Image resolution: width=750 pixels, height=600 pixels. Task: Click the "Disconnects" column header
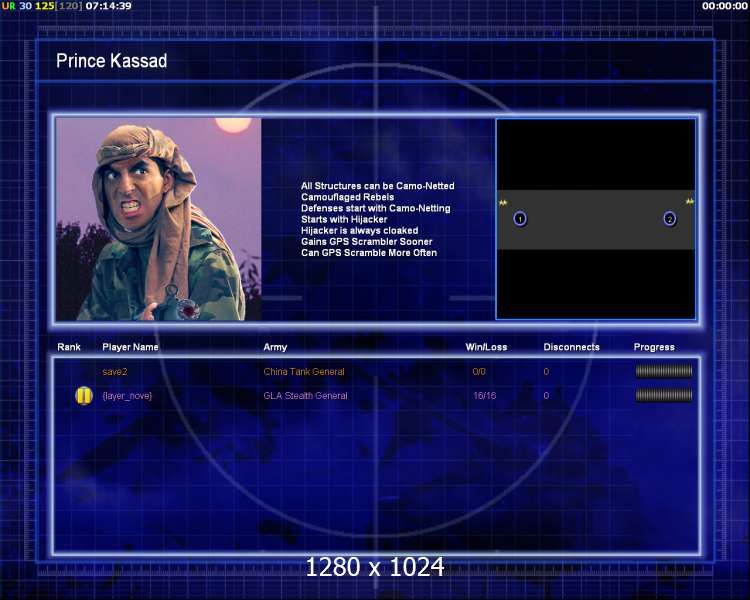click(571, 347)
